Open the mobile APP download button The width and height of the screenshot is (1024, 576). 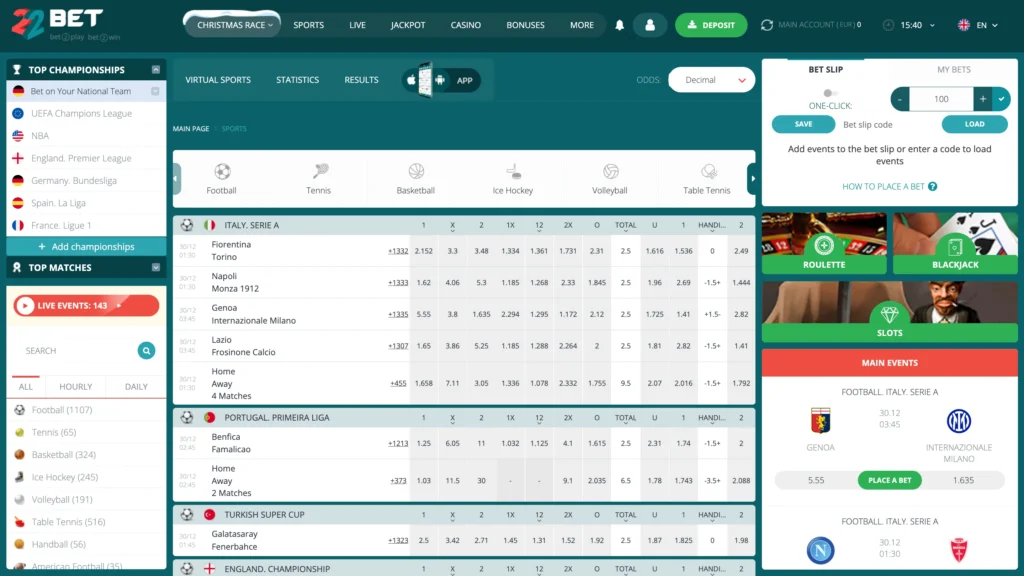[x=441, y=80]
